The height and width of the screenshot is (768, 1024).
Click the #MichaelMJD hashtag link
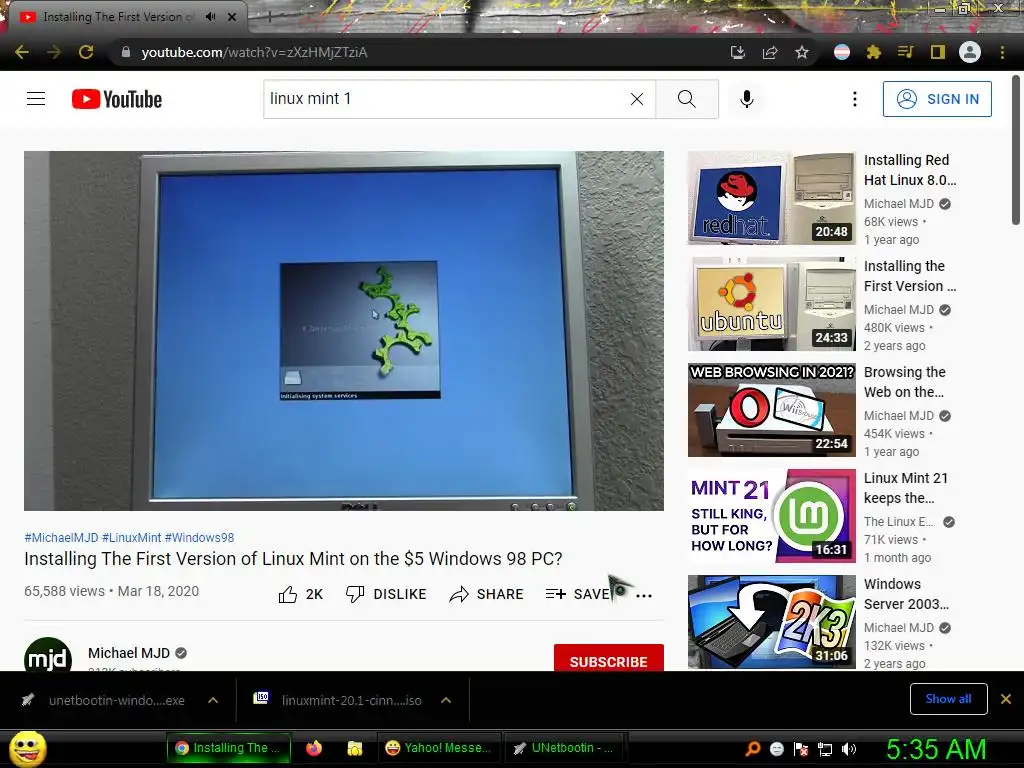click(61, 537)
